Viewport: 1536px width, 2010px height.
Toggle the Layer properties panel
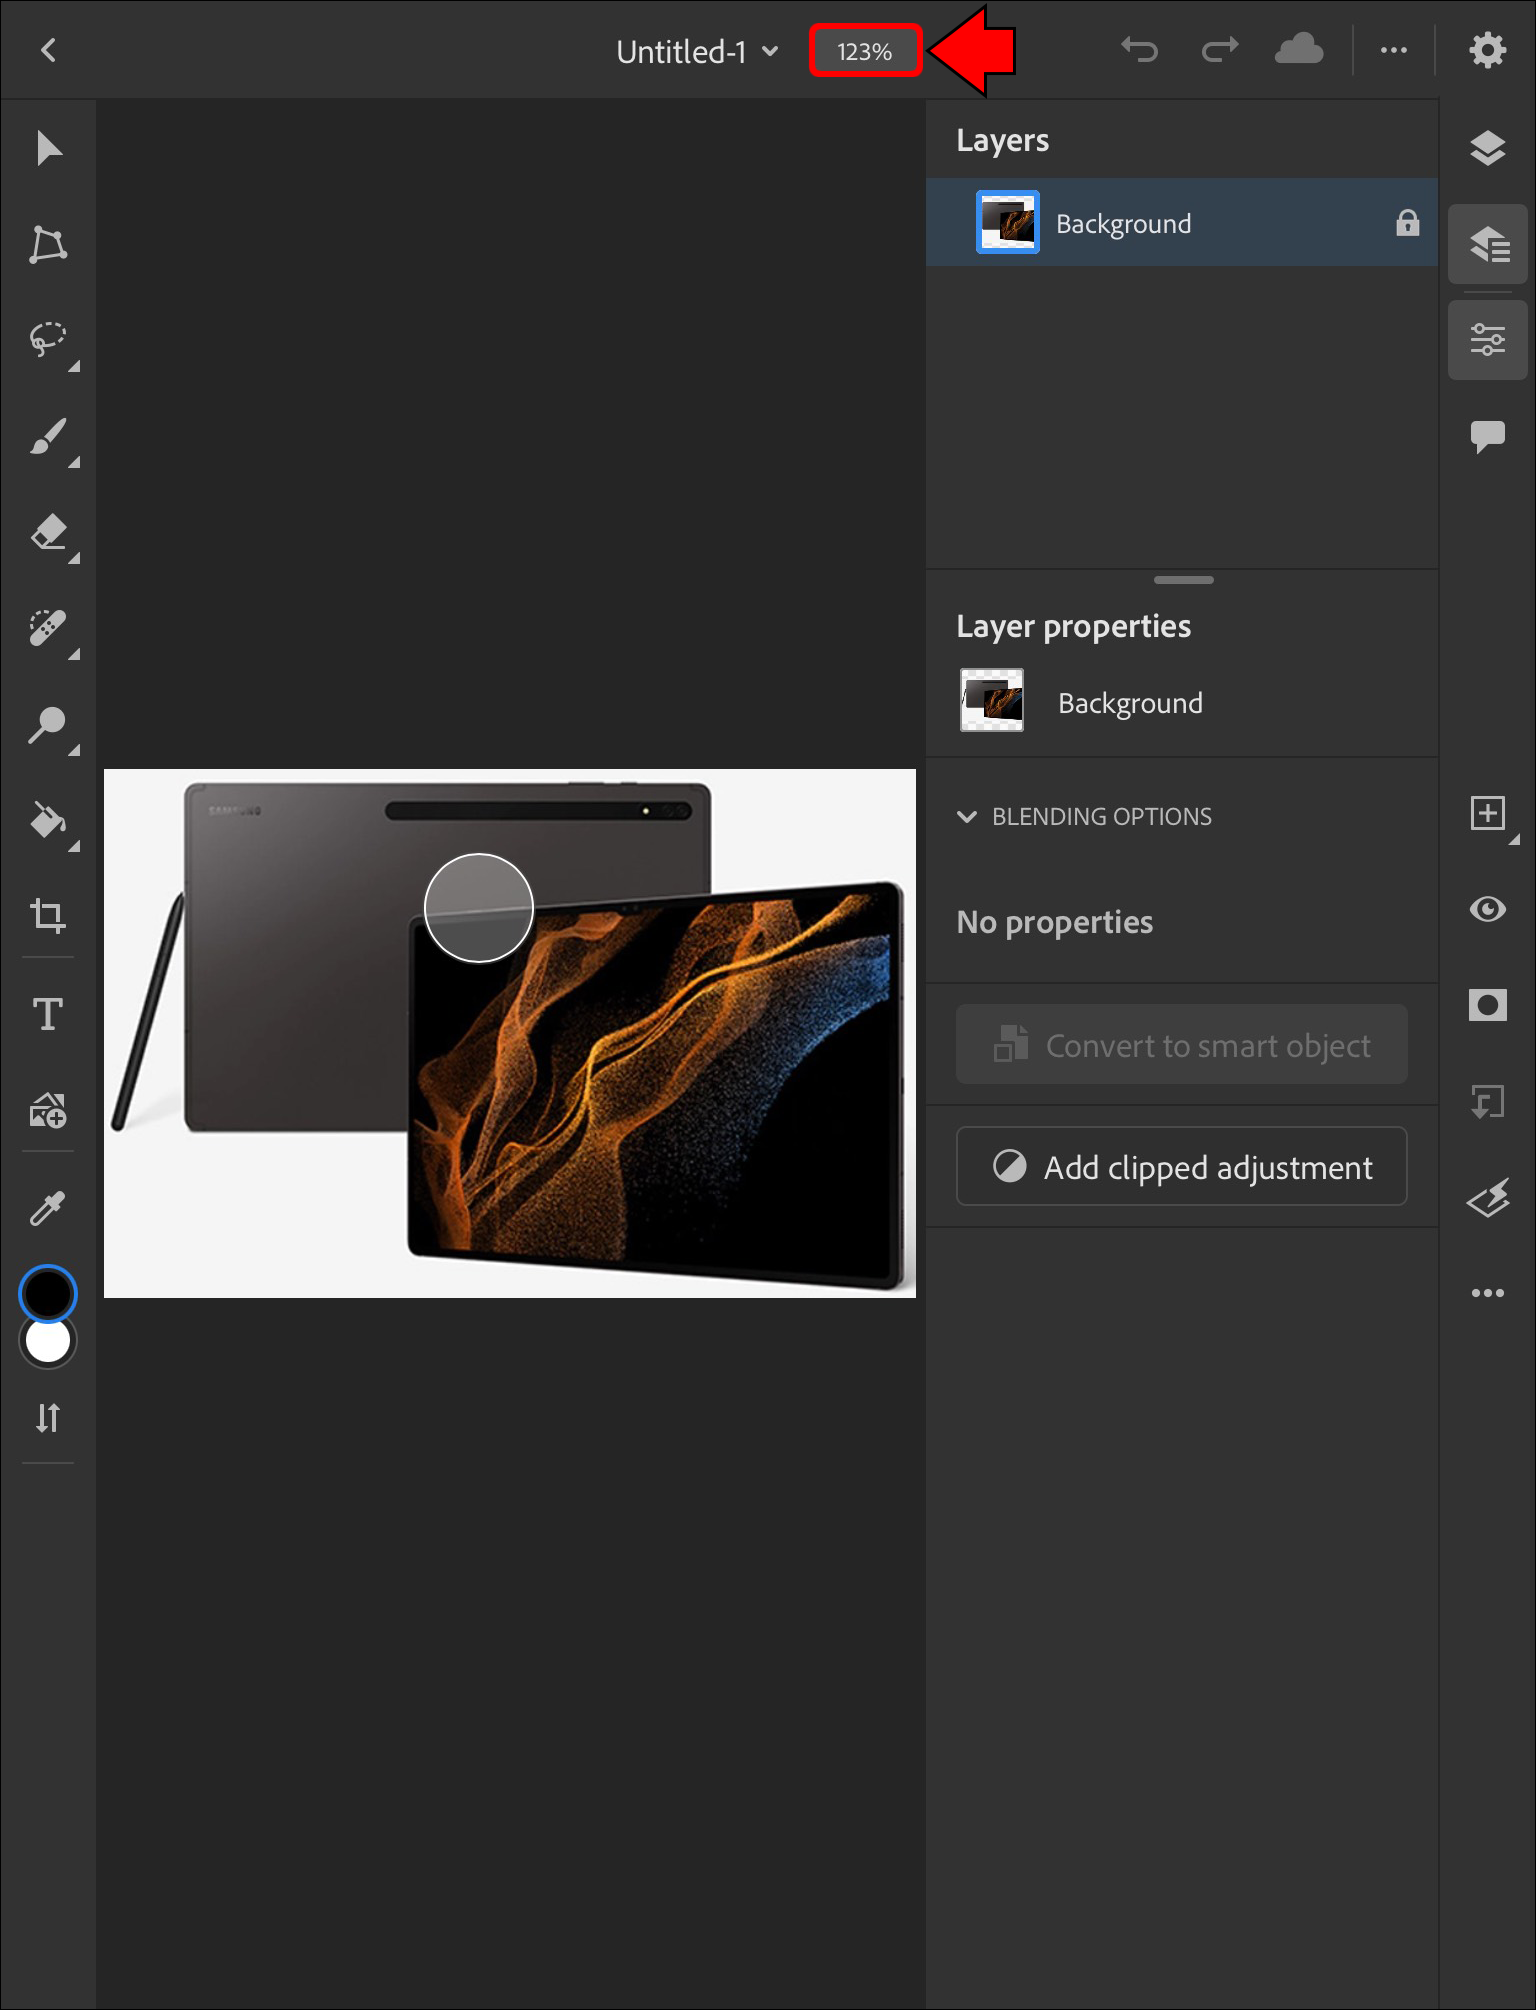click(1488, 340)
